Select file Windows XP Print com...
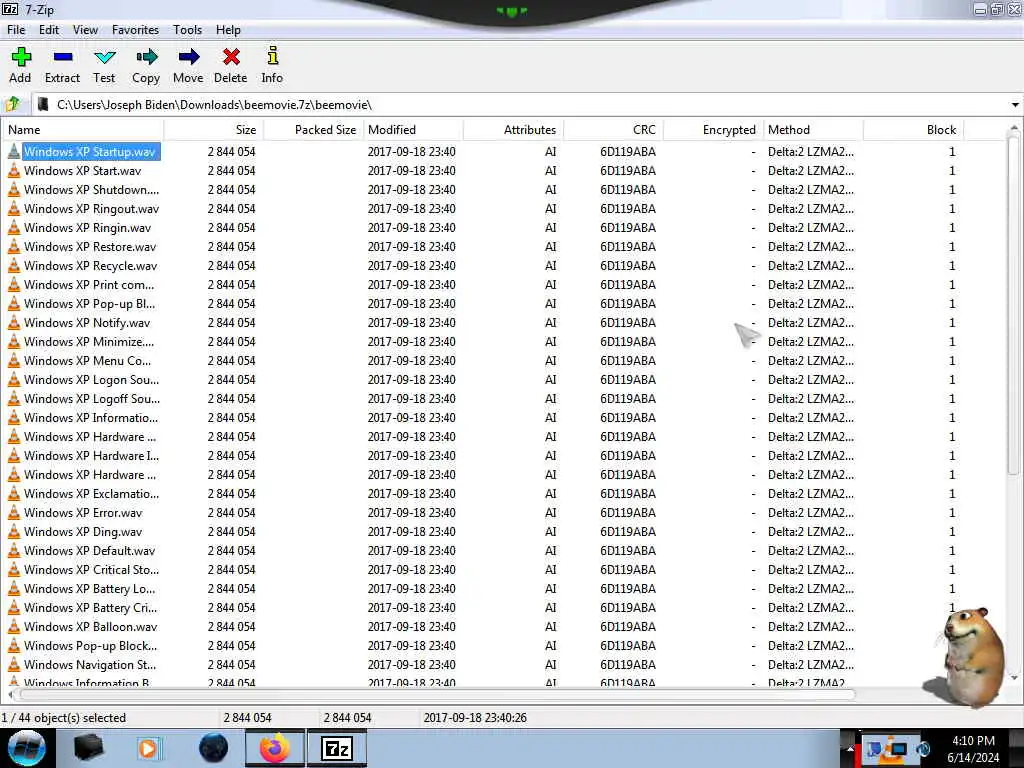This screenshot has height=768, width=1024. point(89,284)
